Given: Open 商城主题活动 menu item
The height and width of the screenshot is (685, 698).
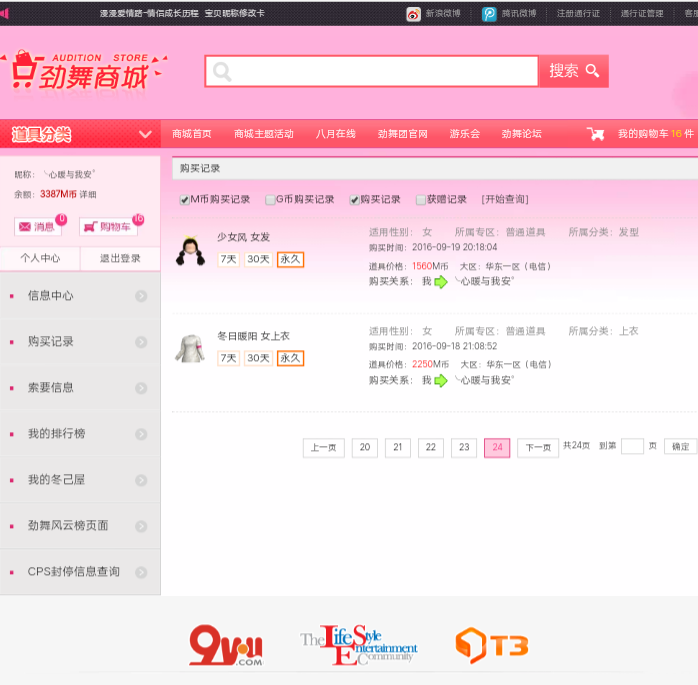Looking at the screenshot, I should (x=264, y=134).
